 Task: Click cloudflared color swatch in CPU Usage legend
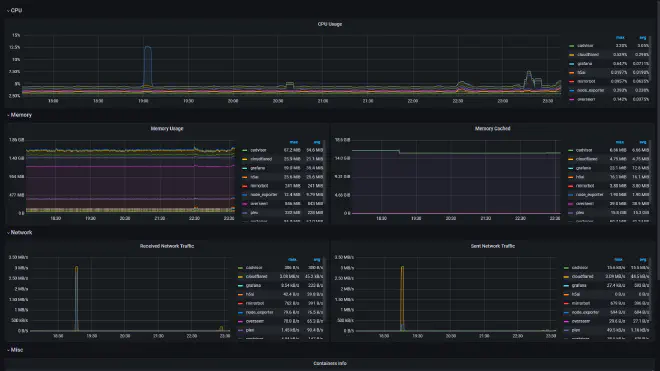(x=571, y=55)
